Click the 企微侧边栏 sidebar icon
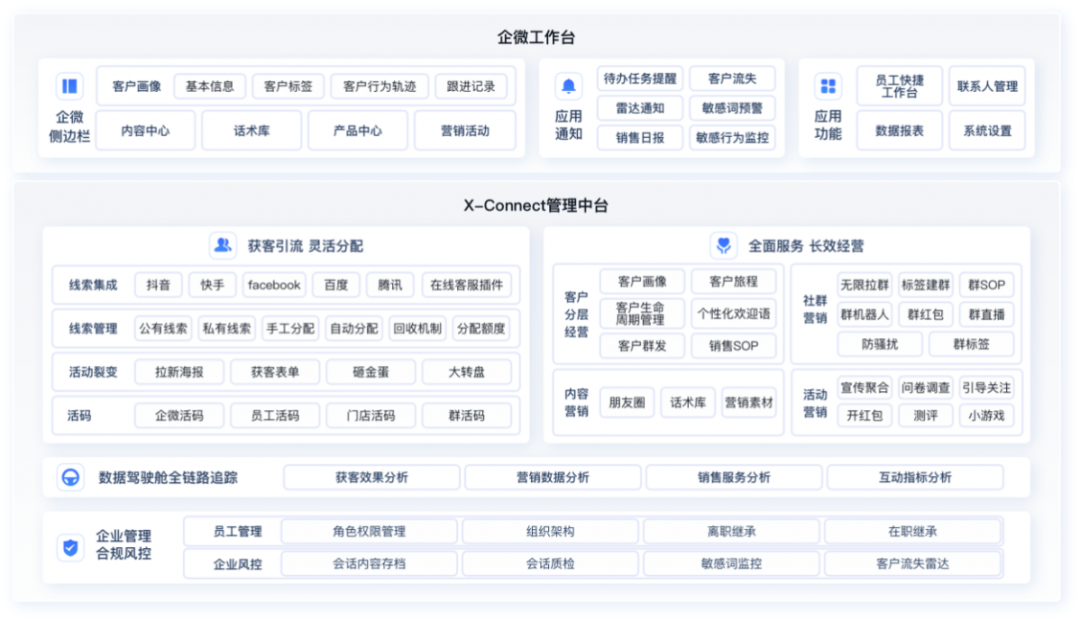1080x621 pixels. click(x=70, y=86)
